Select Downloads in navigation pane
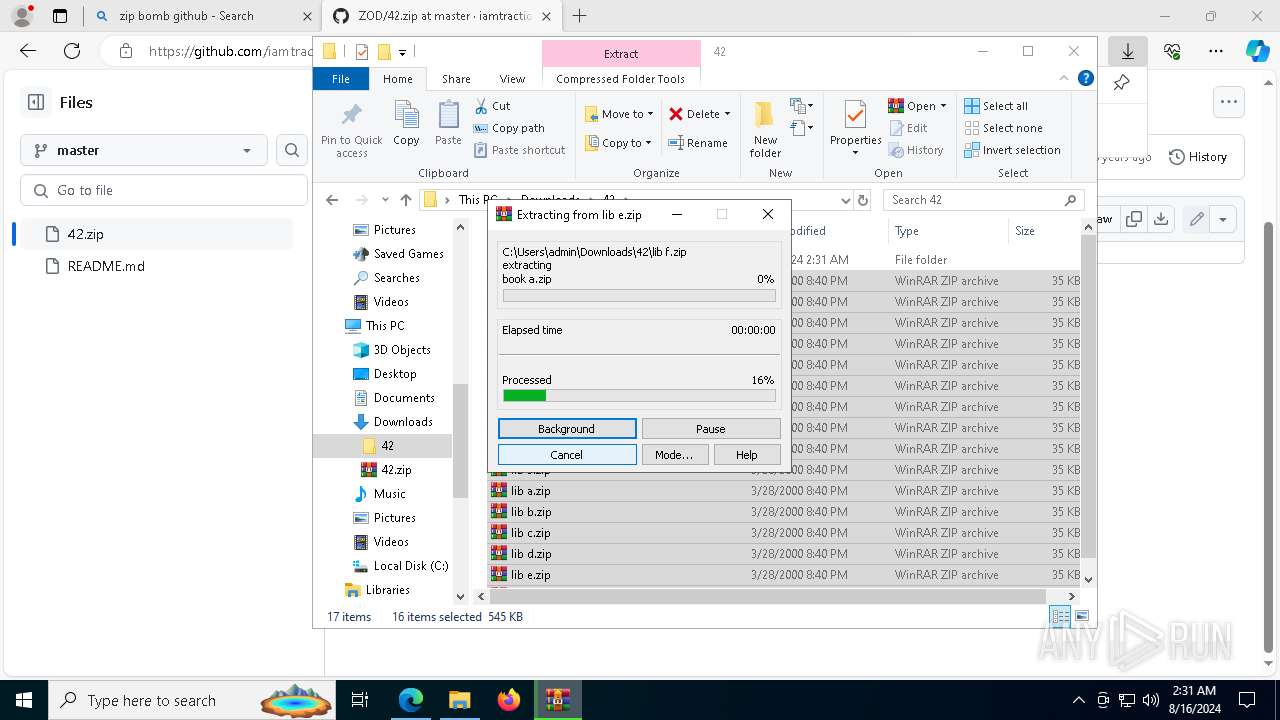1280x720 pixels. tap(403, 422)
